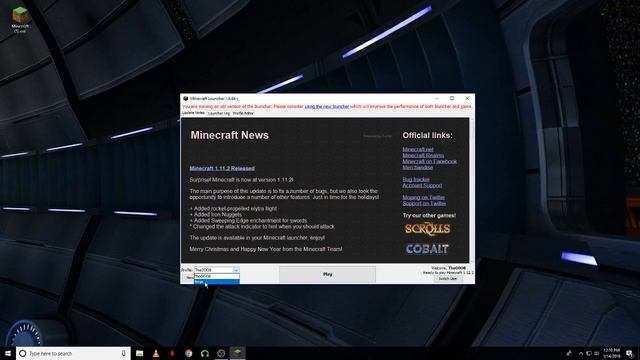Minimize the Minecraft Launcher window
The width and height of the screenshot is (640, 360).
[x=437, y=98]
